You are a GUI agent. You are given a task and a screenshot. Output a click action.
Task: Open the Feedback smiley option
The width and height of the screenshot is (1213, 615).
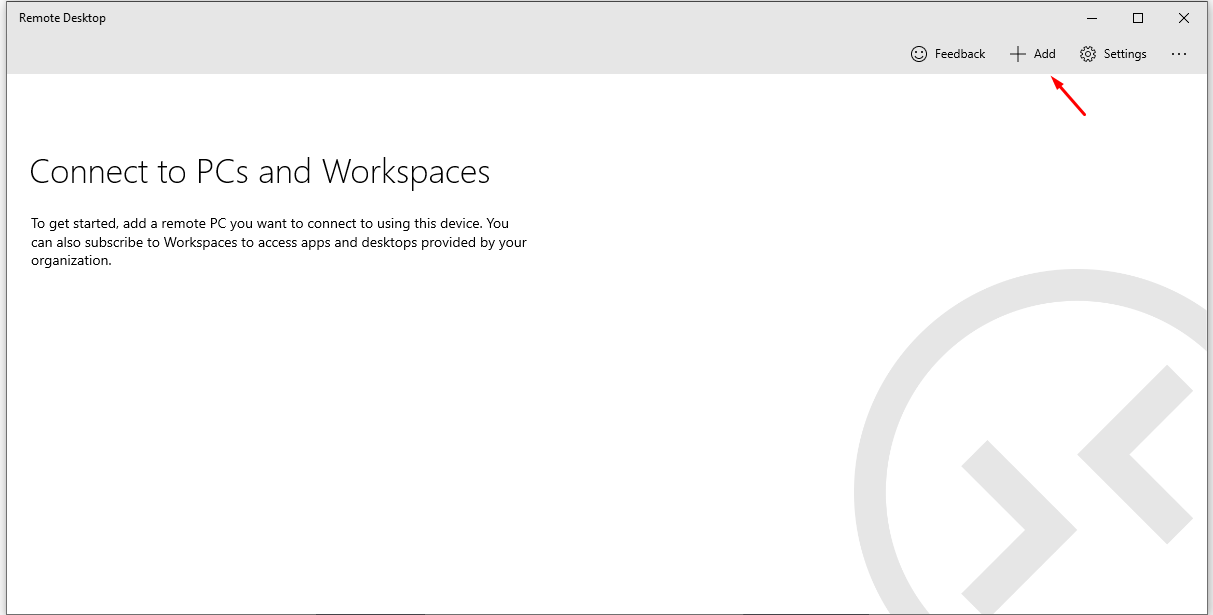point(948,54)
